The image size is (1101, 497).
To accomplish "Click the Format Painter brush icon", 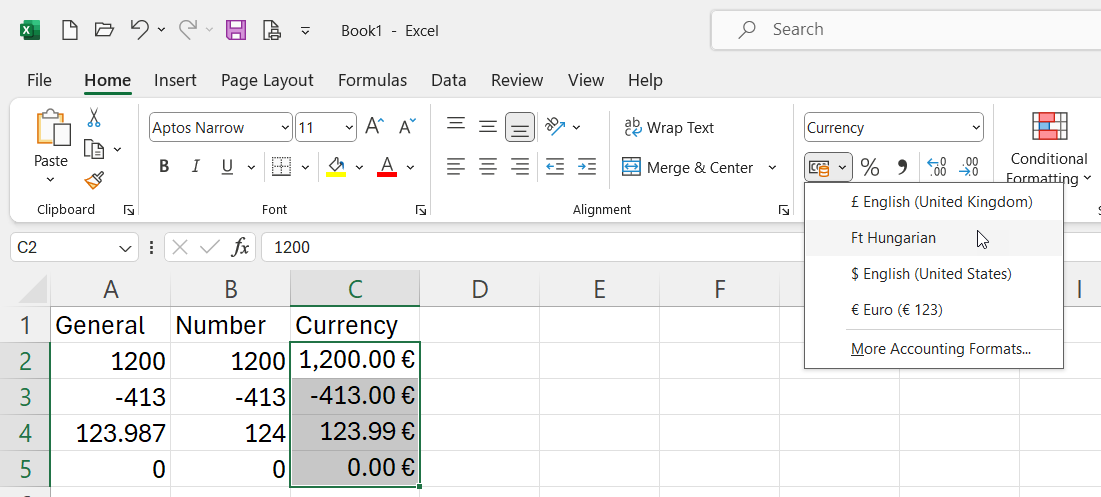I will 94,180.
